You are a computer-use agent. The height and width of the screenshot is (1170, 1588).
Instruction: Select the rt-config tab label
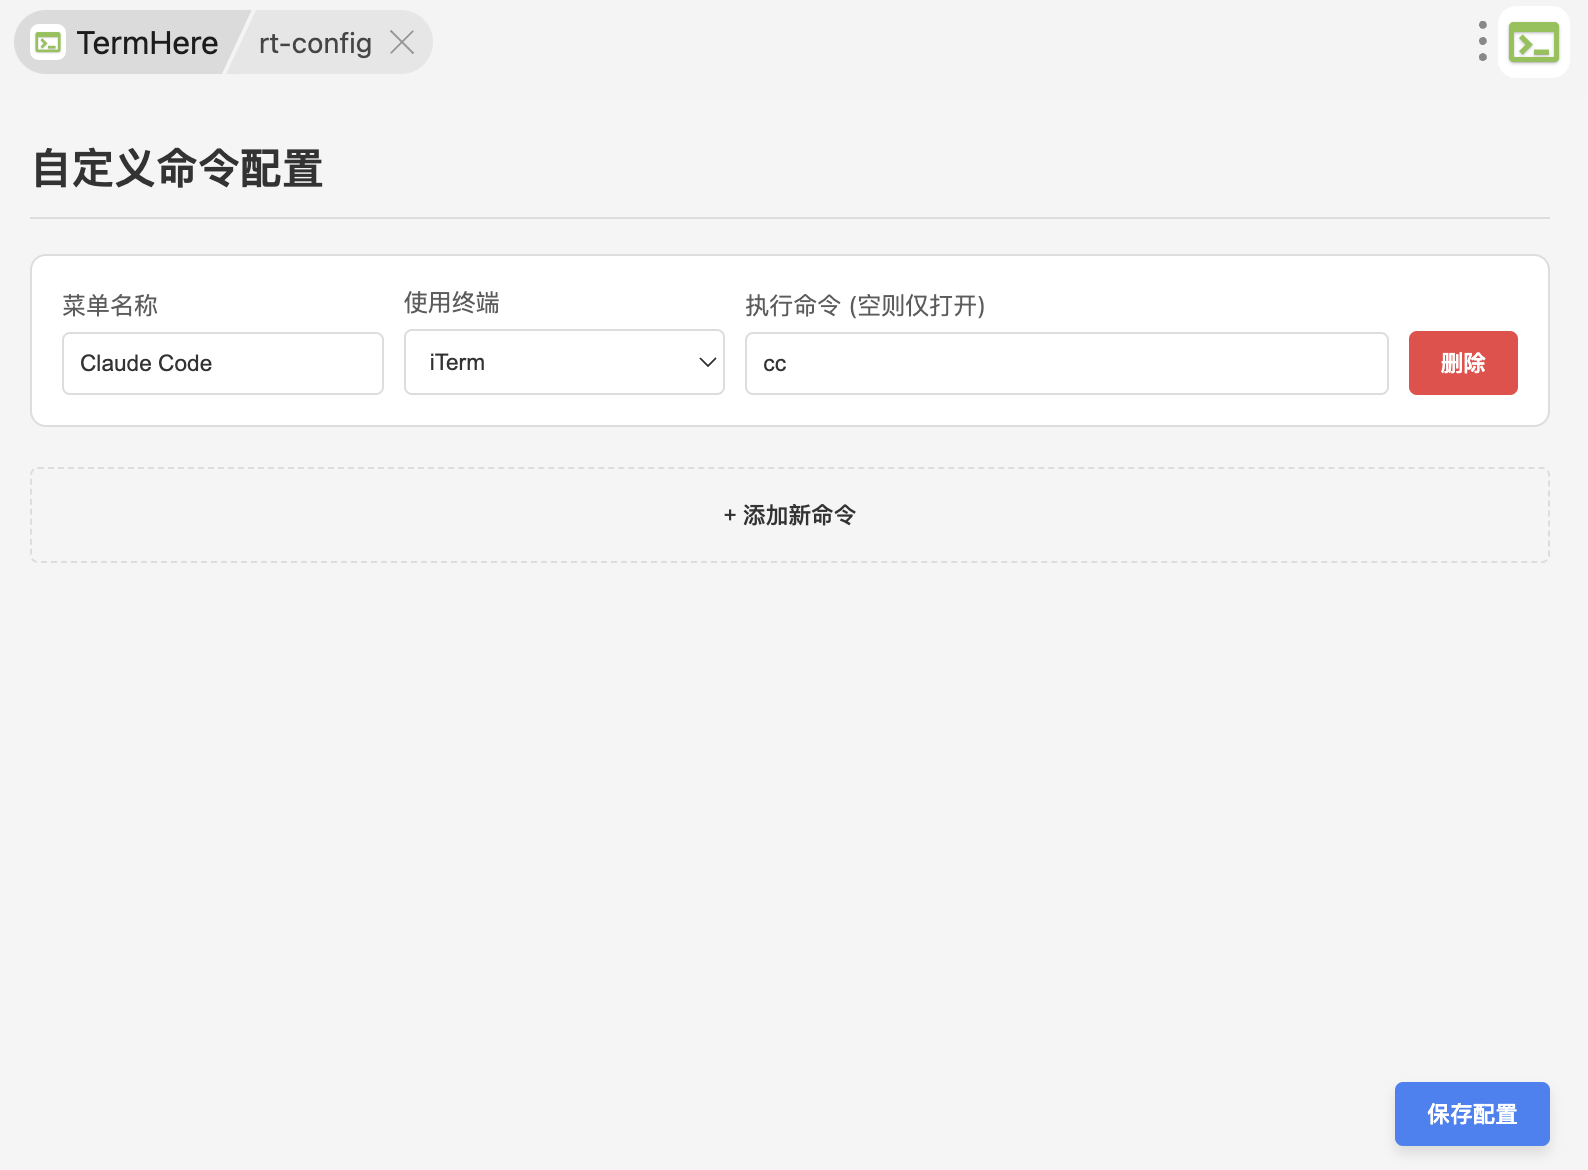point(315,43)
